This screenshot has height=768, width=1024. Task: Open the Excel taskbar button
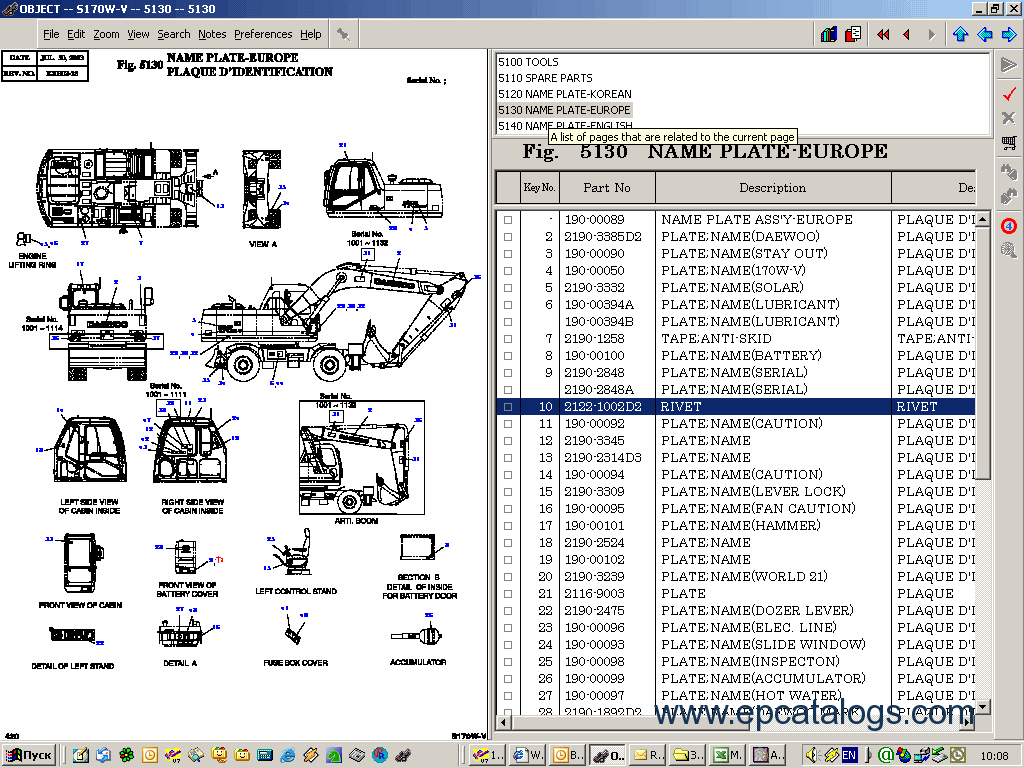tap(727, 755)
